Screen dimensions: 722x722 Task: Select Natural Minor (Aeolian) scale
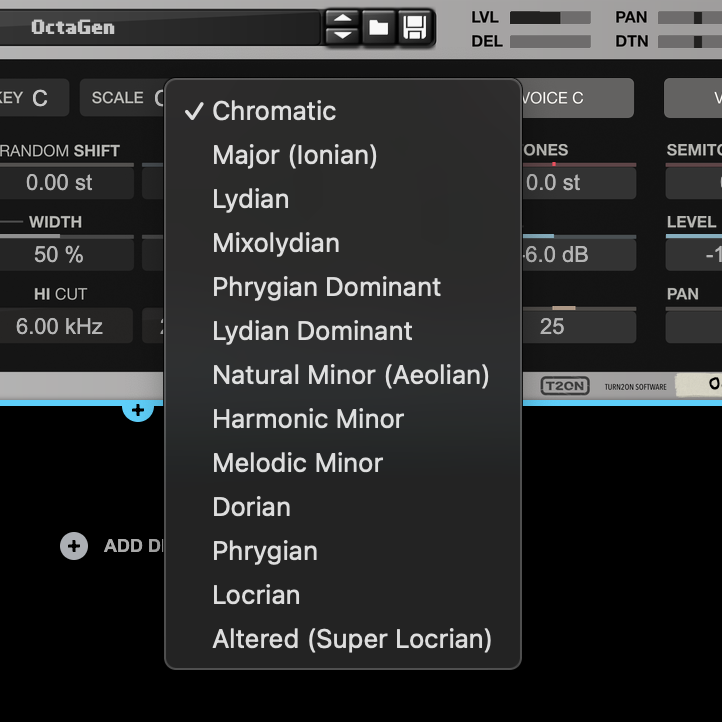click(343, 375)
